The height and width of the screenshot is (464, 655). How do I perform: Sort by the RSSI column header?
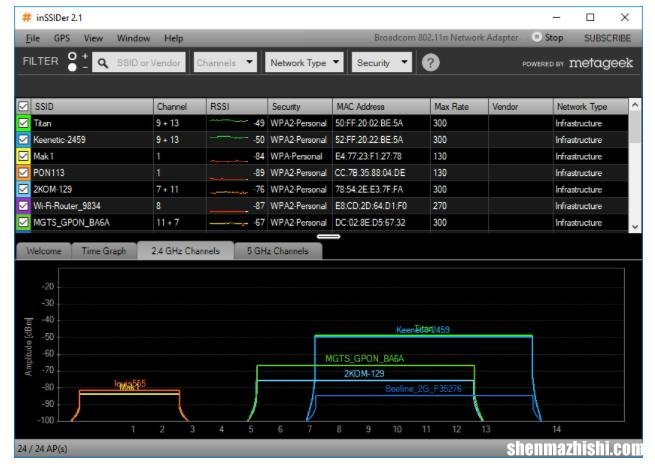point(236,106)
